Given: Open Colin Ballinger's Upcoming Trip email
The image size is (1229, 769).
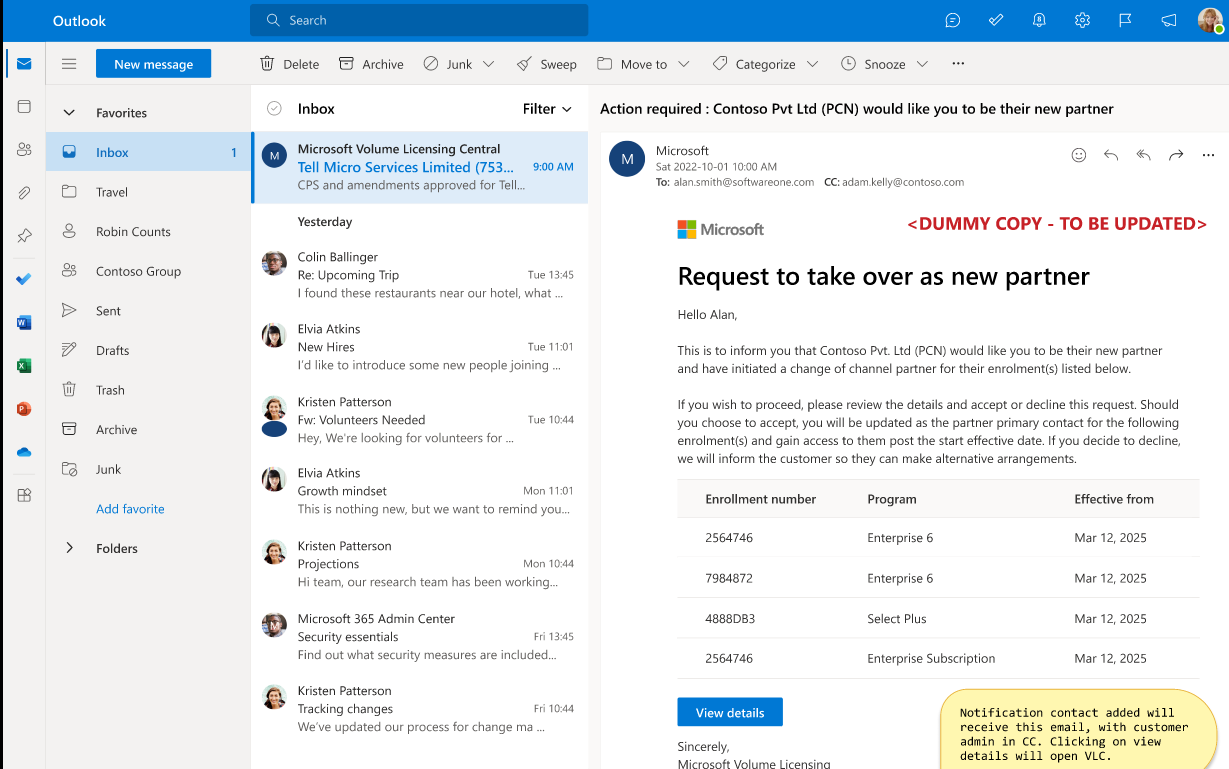Looking at the screenshot, I should 420,275.
